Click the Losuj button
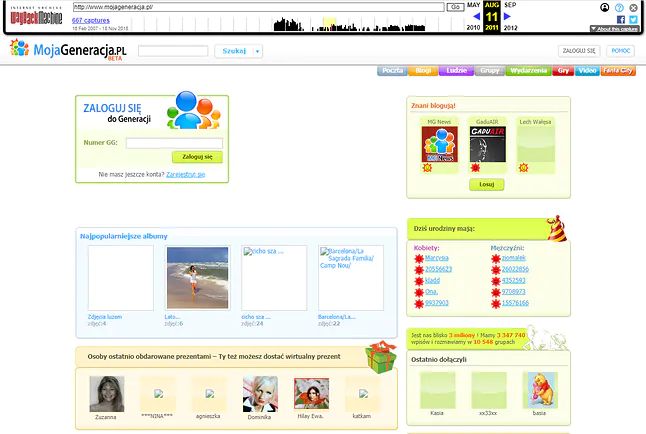Image resolution: width=646 pixels, height=434 pixels. [x=487, y=184]
